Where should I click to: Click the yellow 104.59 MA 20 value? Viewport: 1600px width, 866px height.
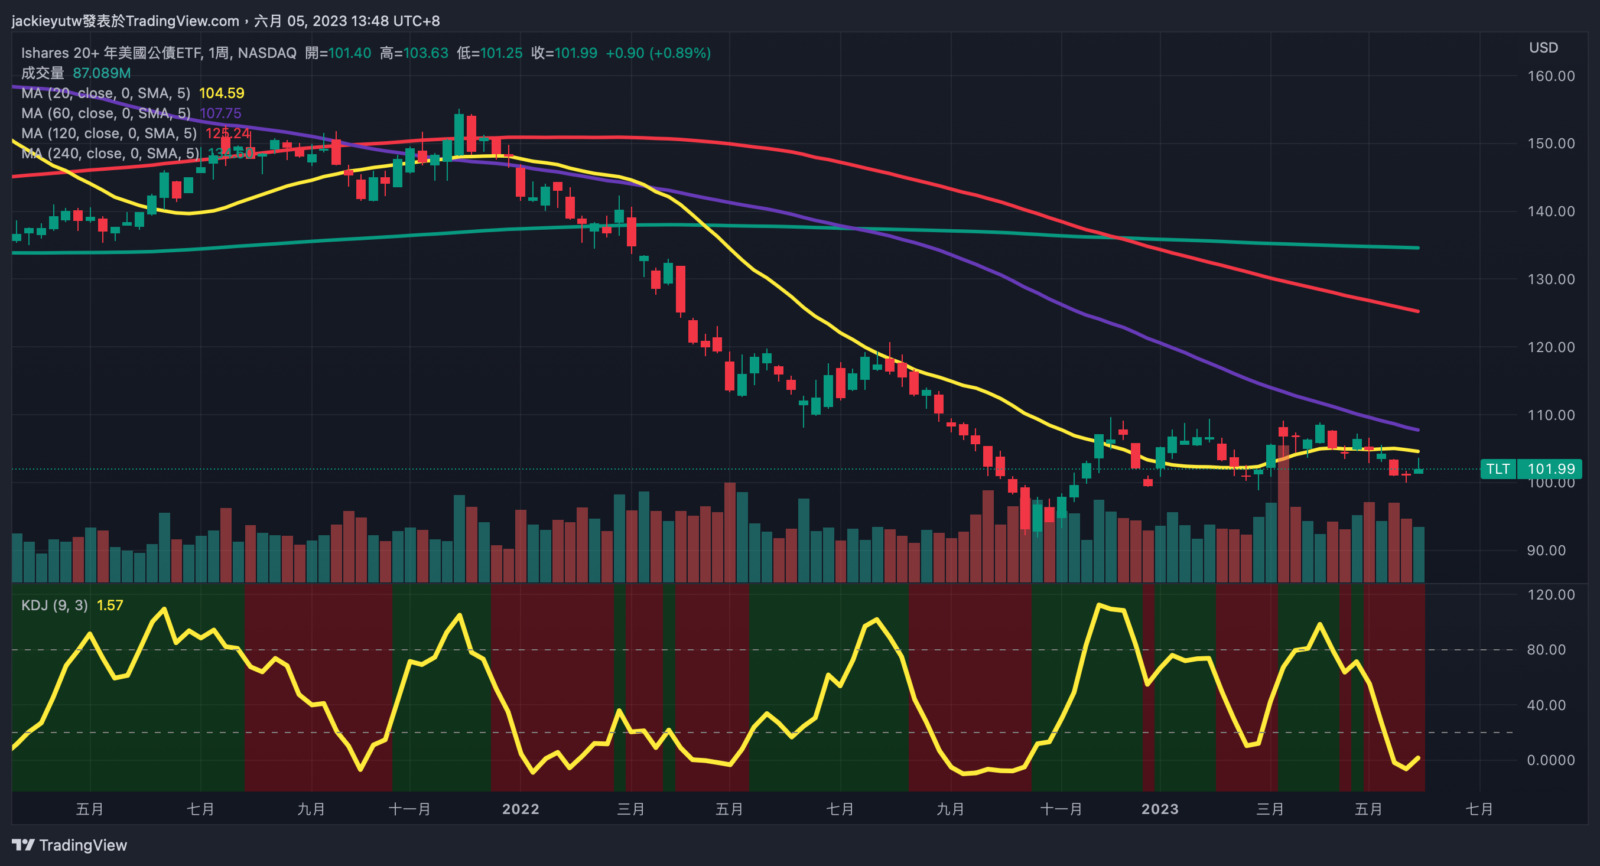(221, 93)
